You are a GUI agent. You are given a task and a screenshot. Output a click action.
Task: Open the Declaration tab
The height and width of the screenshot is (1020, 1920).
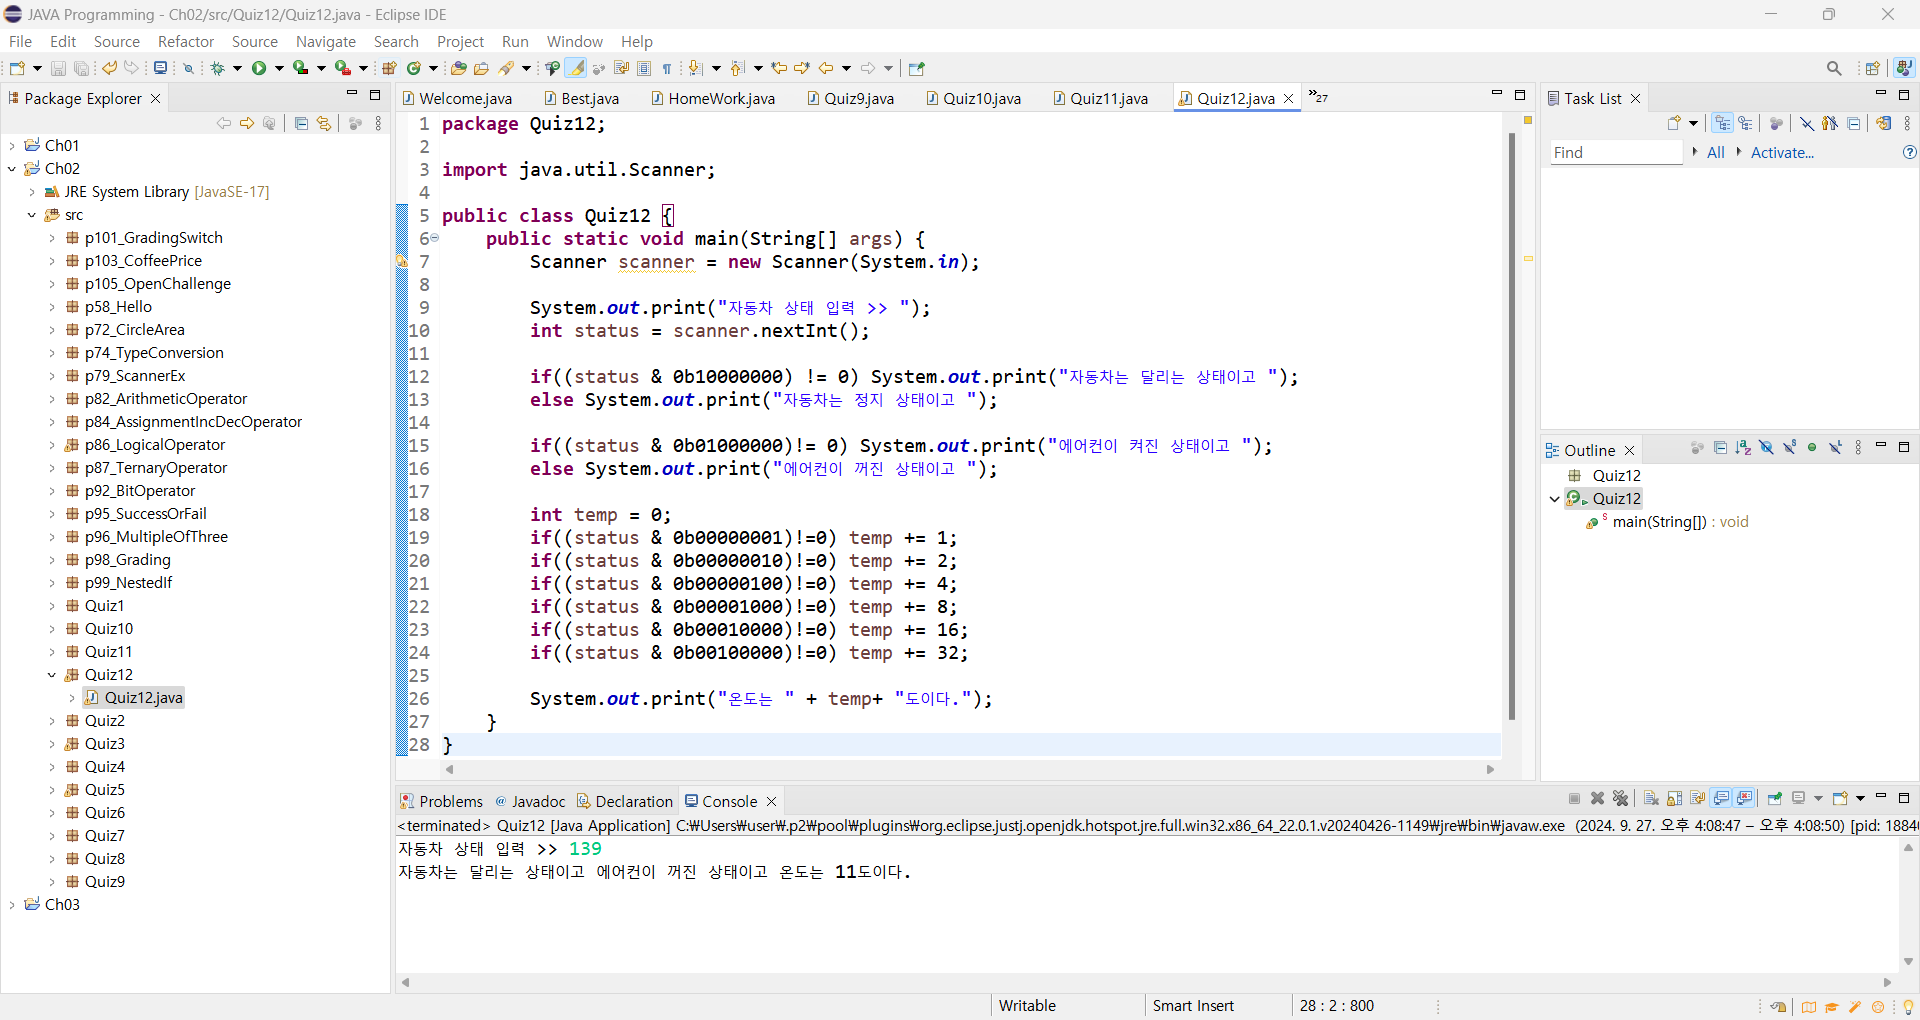tap(625, 801)
